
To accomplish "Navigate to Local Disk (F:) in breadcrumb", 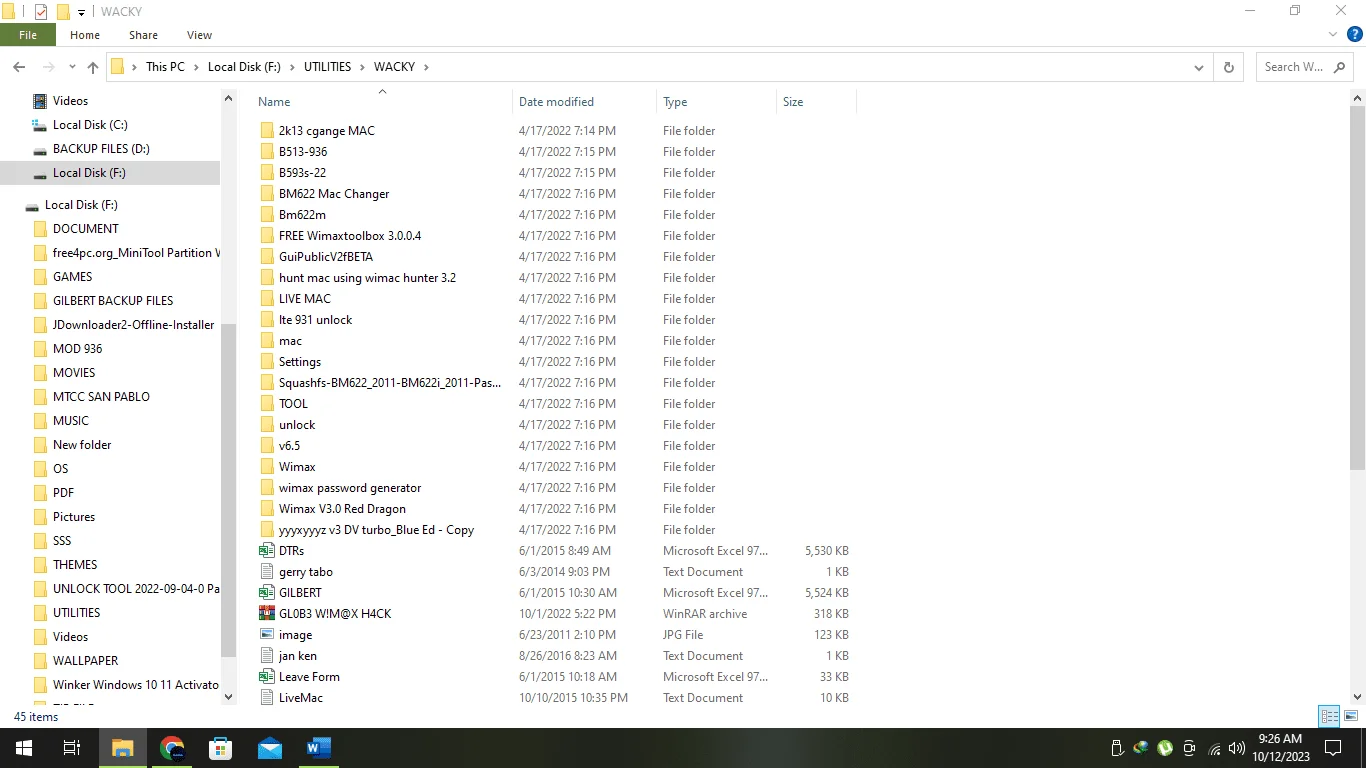I will [244, 67].
